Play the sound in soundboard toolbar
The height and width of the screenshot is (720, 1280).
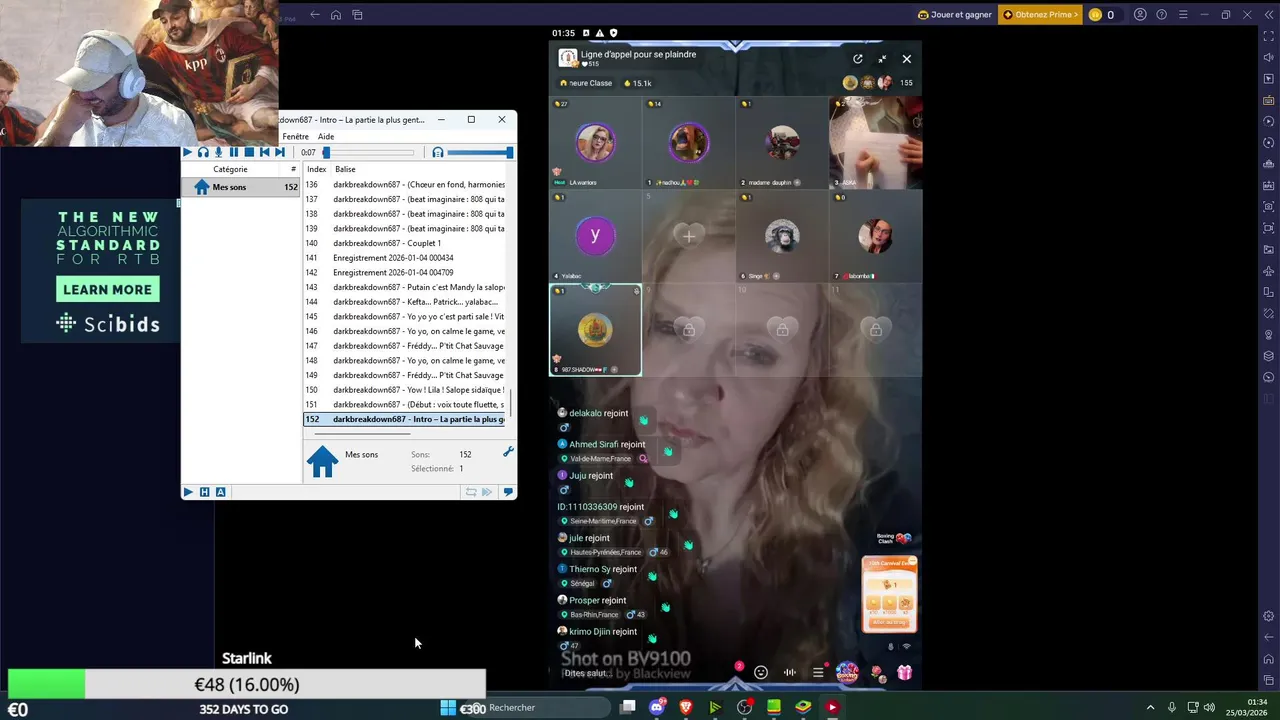(x=187, y=152)
